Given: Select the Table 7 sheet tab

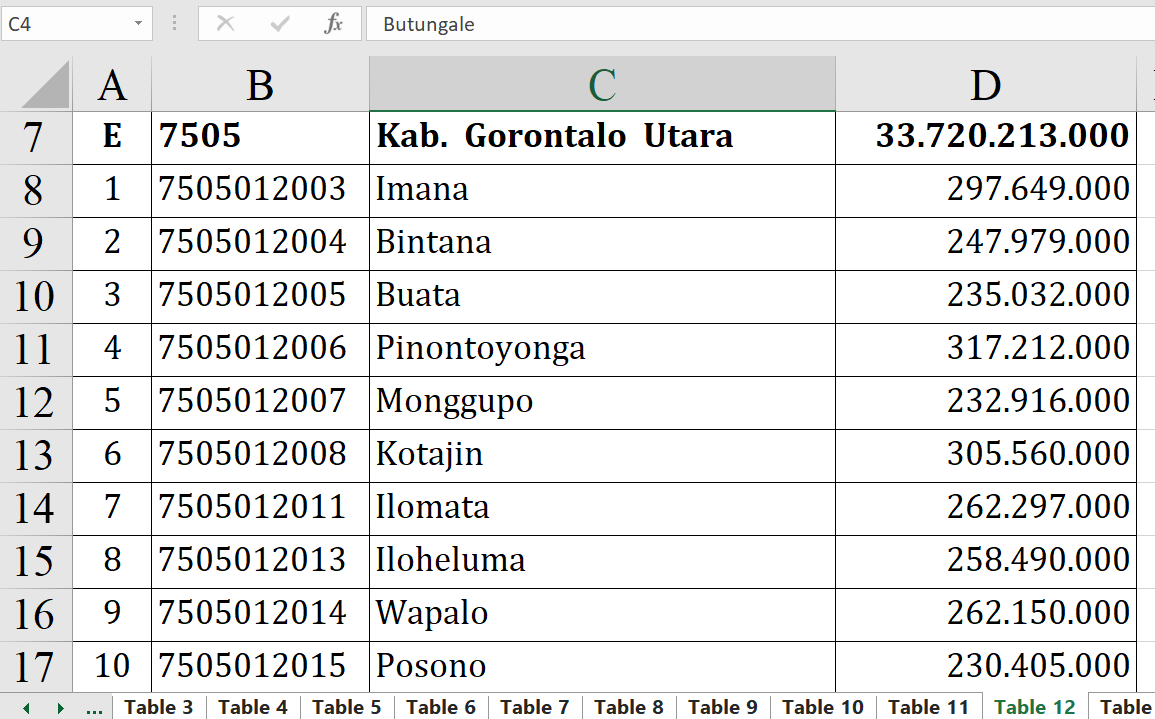Looking at the screenshot, I should (534, 707).
